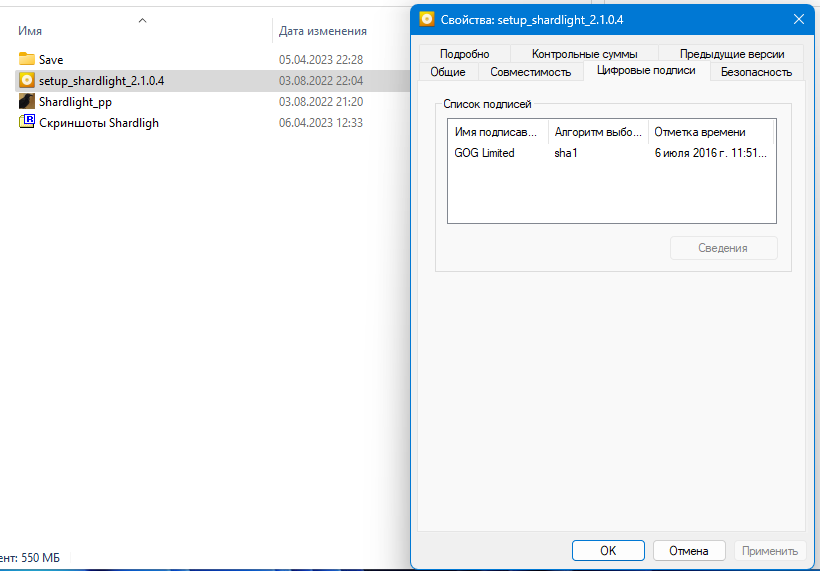This screenshot has width=820, height=571.
Task: Click the Алгоритм выборки column header
Action: (x=598, y=132)
